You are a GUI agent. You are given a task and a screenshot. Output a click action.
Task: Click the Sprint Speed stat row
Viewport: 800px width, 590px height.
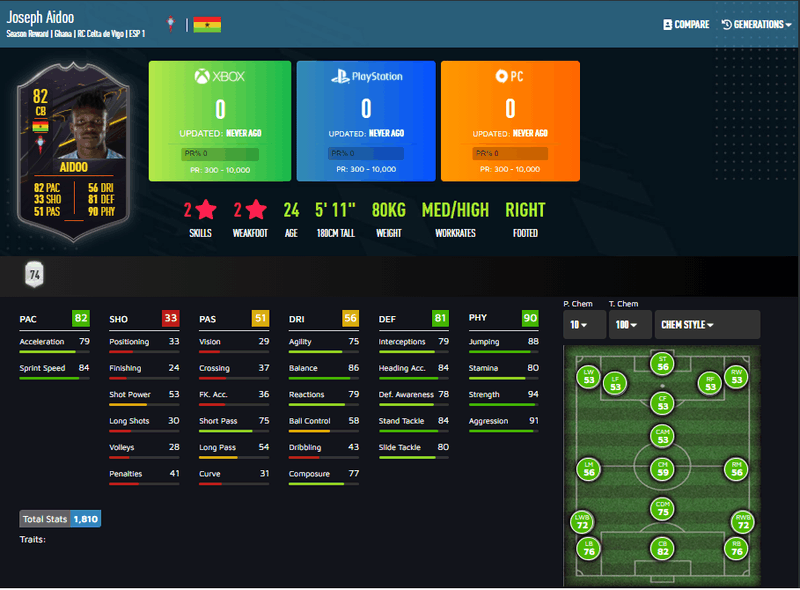(55, 371)
